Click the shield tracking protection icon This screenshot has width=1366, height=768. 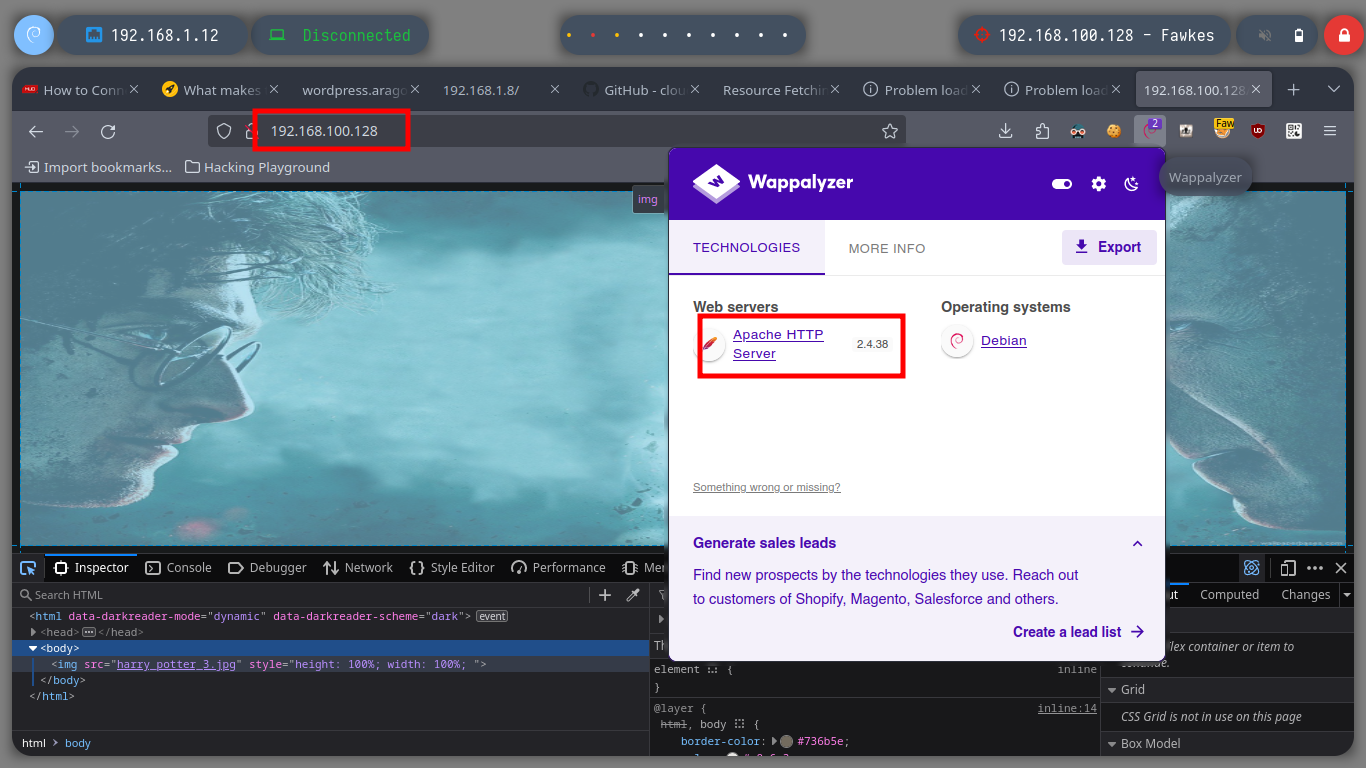225,131
